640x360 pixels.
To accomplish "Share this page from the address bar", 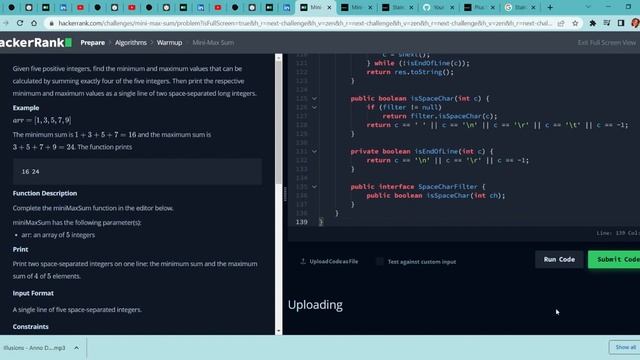I will (561, 23).
